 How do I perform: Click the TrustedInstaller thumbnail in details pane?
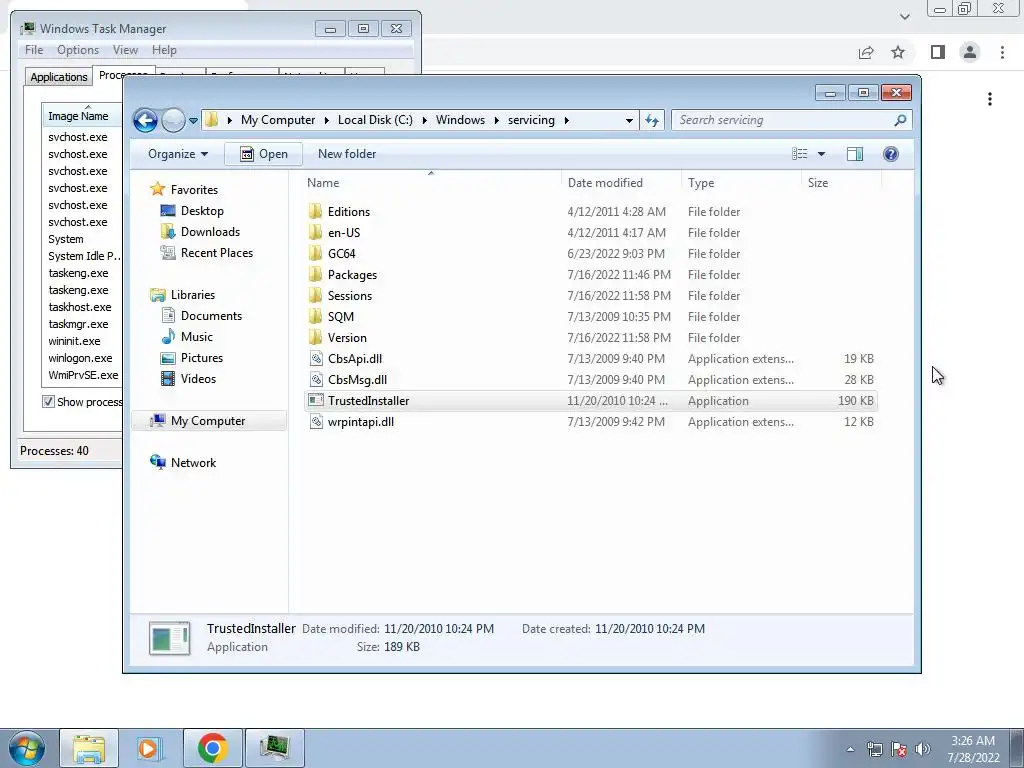tap(169, 638)
